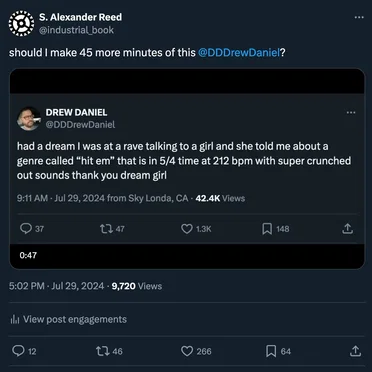
Task: Click the @DDDrewDaniel mention link
Action: [239, 53]
